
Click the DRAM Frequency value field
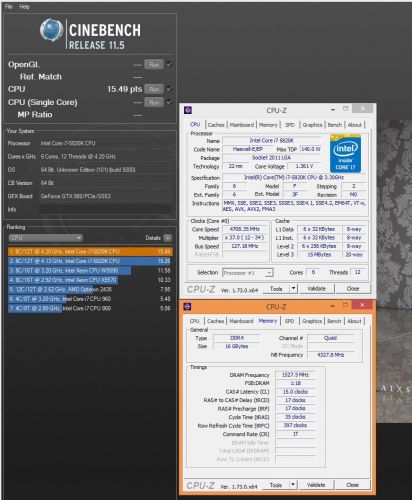pyautogui.click(x=295, y=375)
